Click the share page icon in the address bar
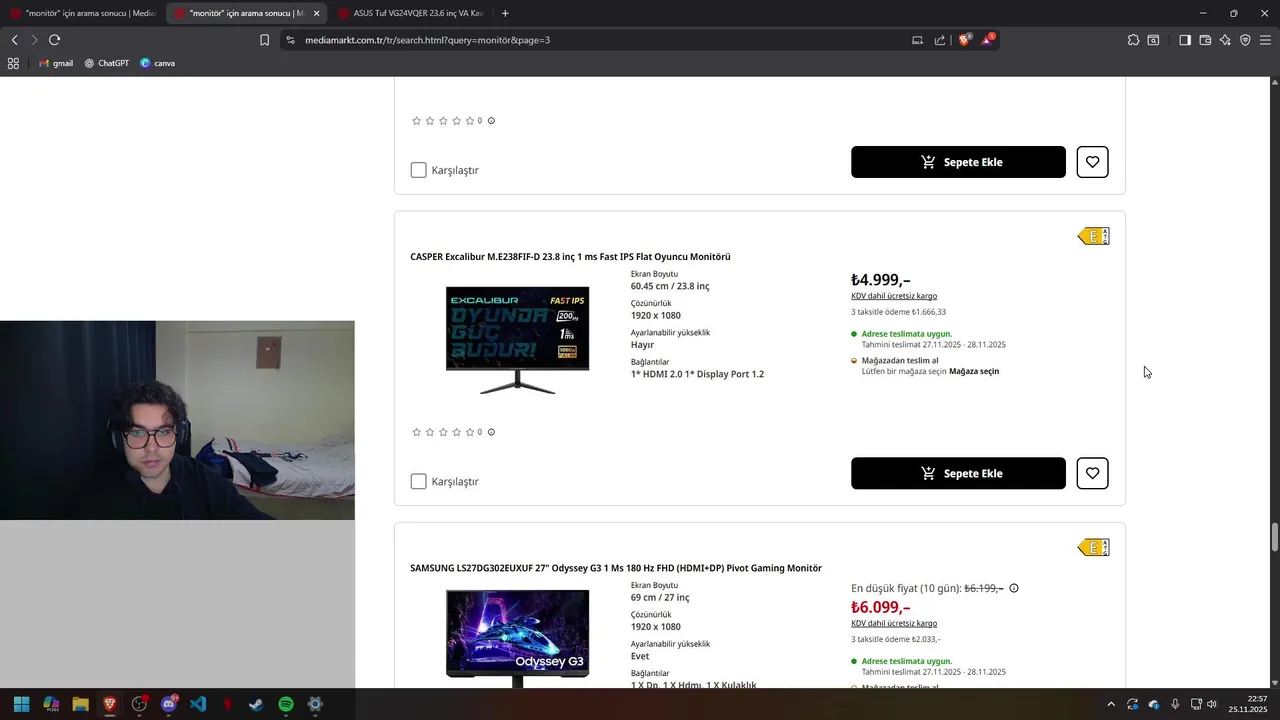Image resolution: width=1280 pixels, height=720 pixels. pyautogui.click(x=940, y=40)
